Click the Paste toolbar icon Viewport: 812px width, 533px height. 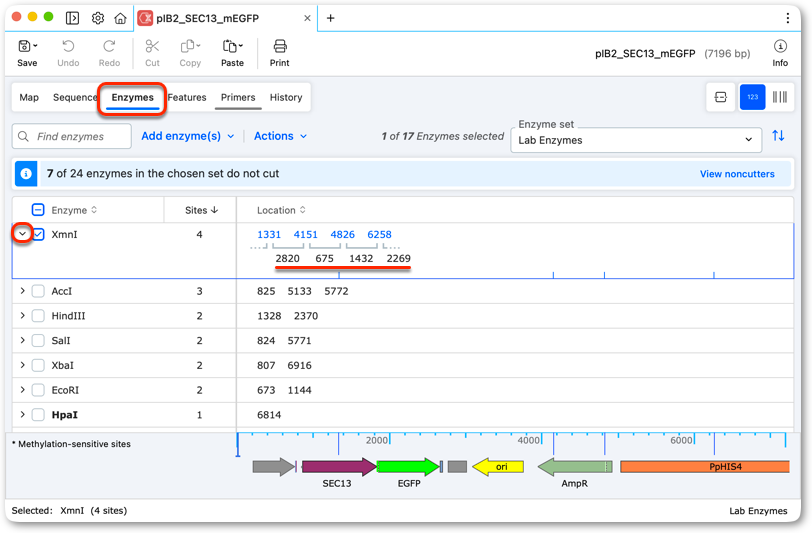pyautogui.click(x=229, y=47)
